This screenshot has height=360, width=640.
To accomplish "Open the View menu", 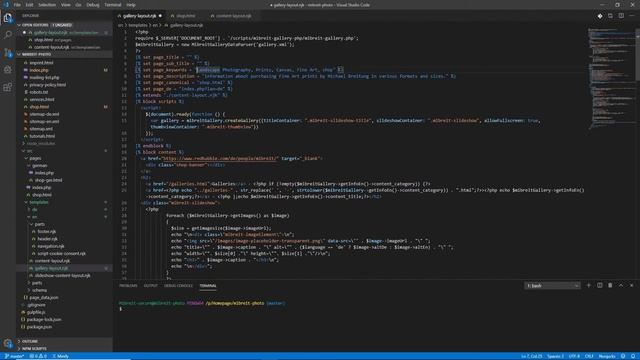I will (65, 5).
